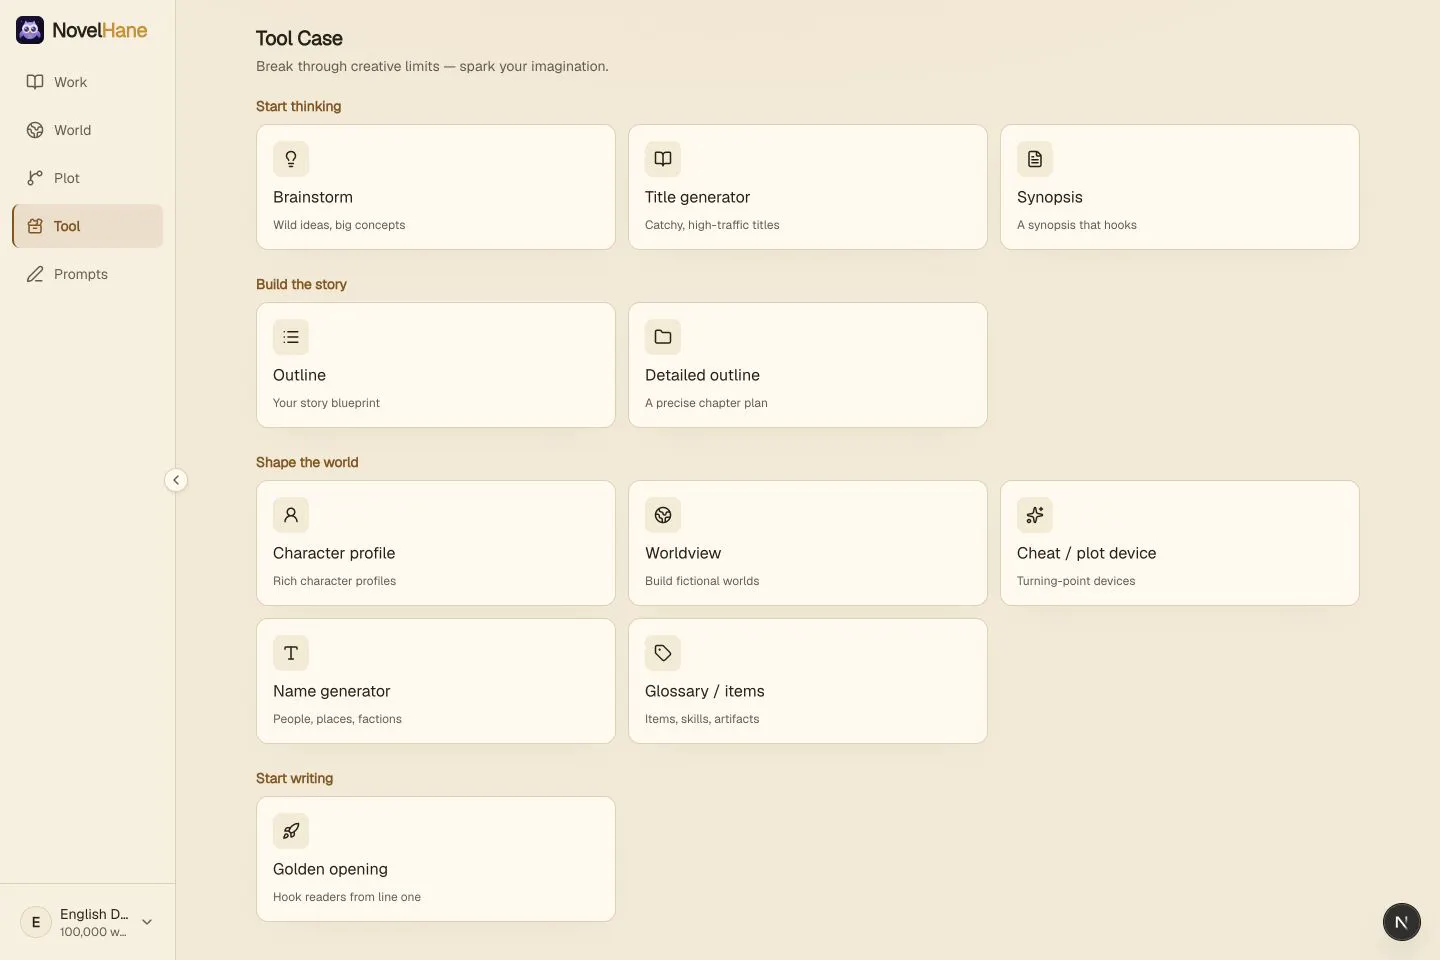Image resolution: width=1440 pixels, height=960 pixels.
Task: Click the Golden opening rocket icon
Action: click(x=291, y=831)
